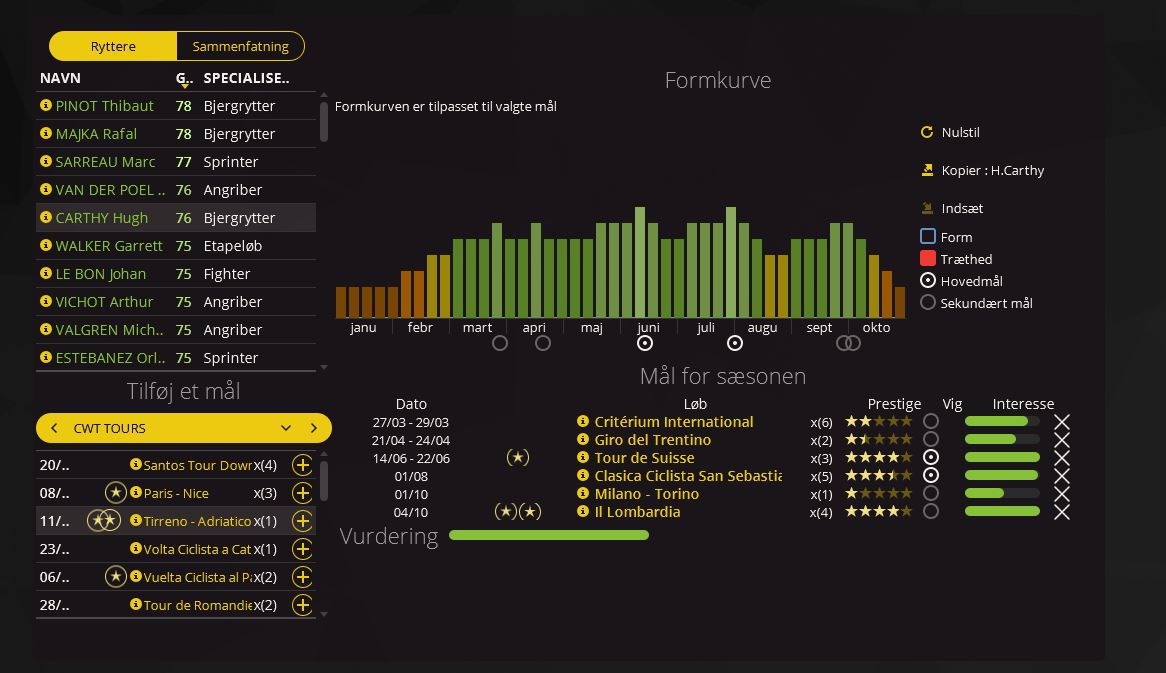Select rider SARREAU Marc
Viewport: 1166px width, 673px height.
pyautogui.click(x=105, y=162)
